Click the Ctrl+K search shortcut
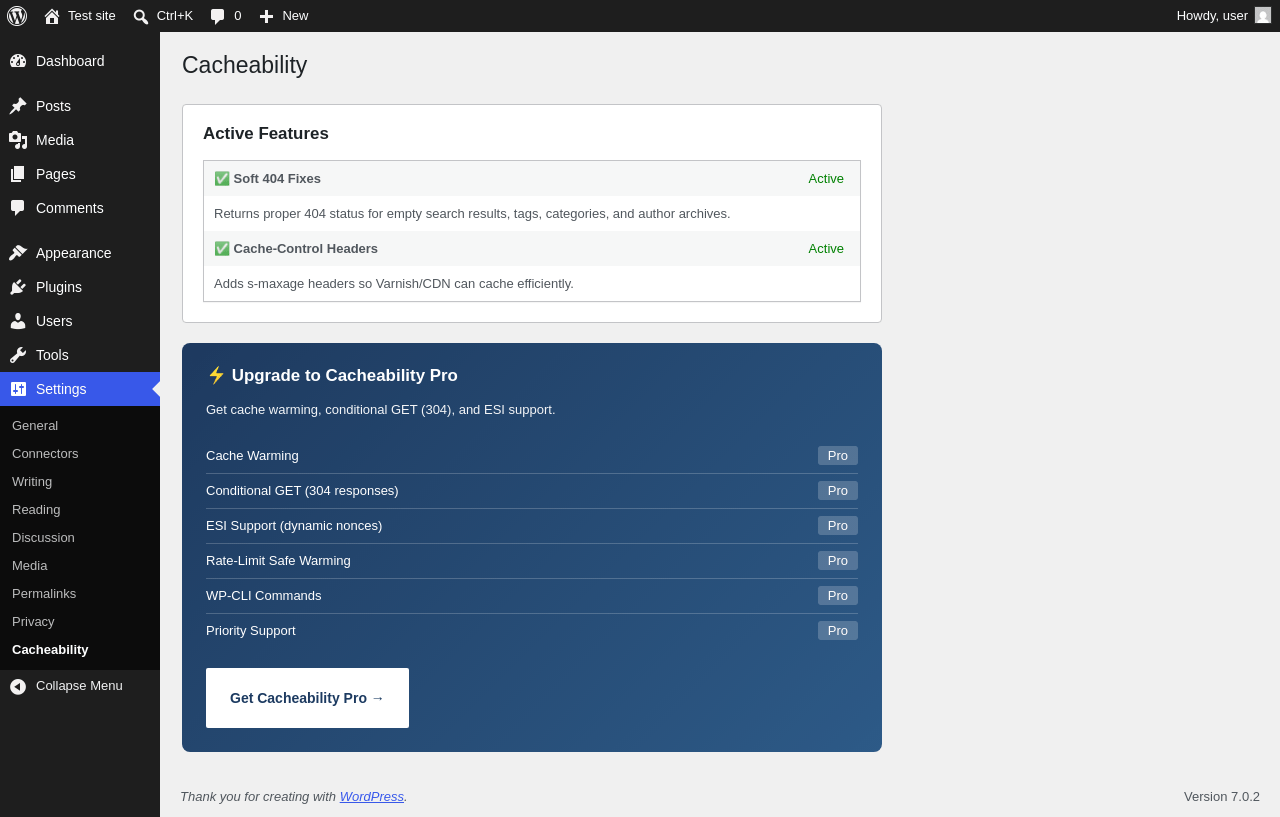The width and height of the screenshot is (1280, 817). point(163,16)
